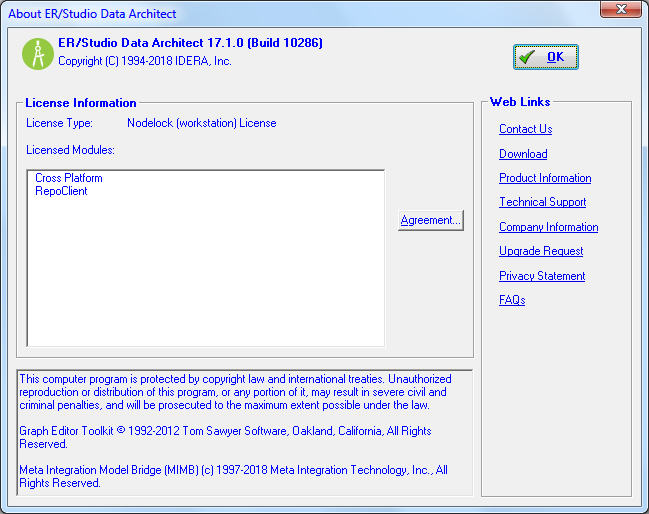Open the Download web link
Image resolution: width=649 pixels, height=514 pixels.
point(523,154)
